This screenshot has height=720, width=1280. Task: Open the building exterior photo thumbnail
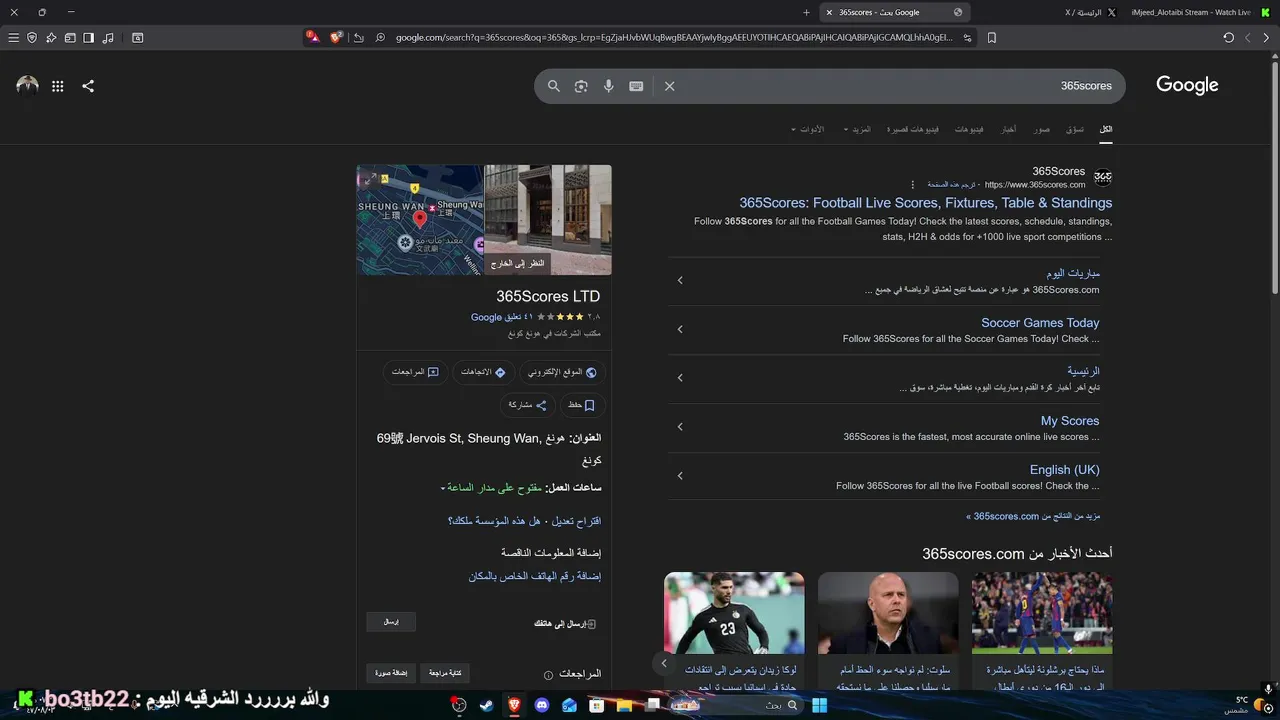click(548, 220)
